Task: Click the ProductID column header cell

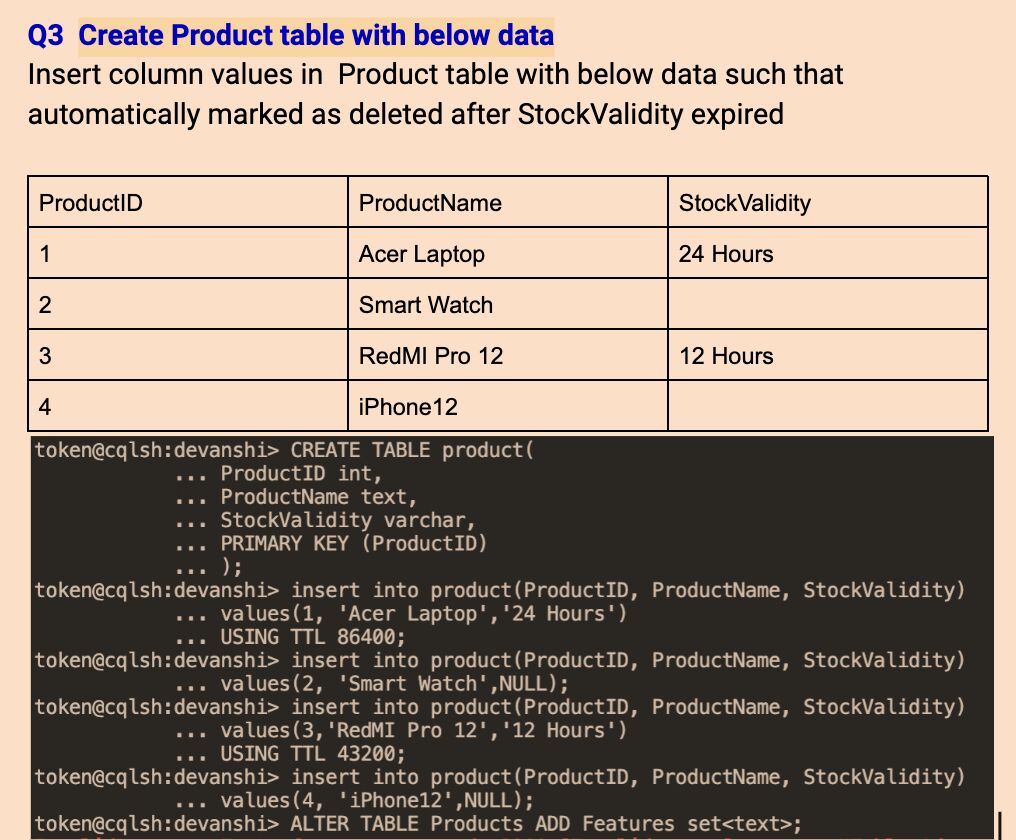Action: (188, 202)
